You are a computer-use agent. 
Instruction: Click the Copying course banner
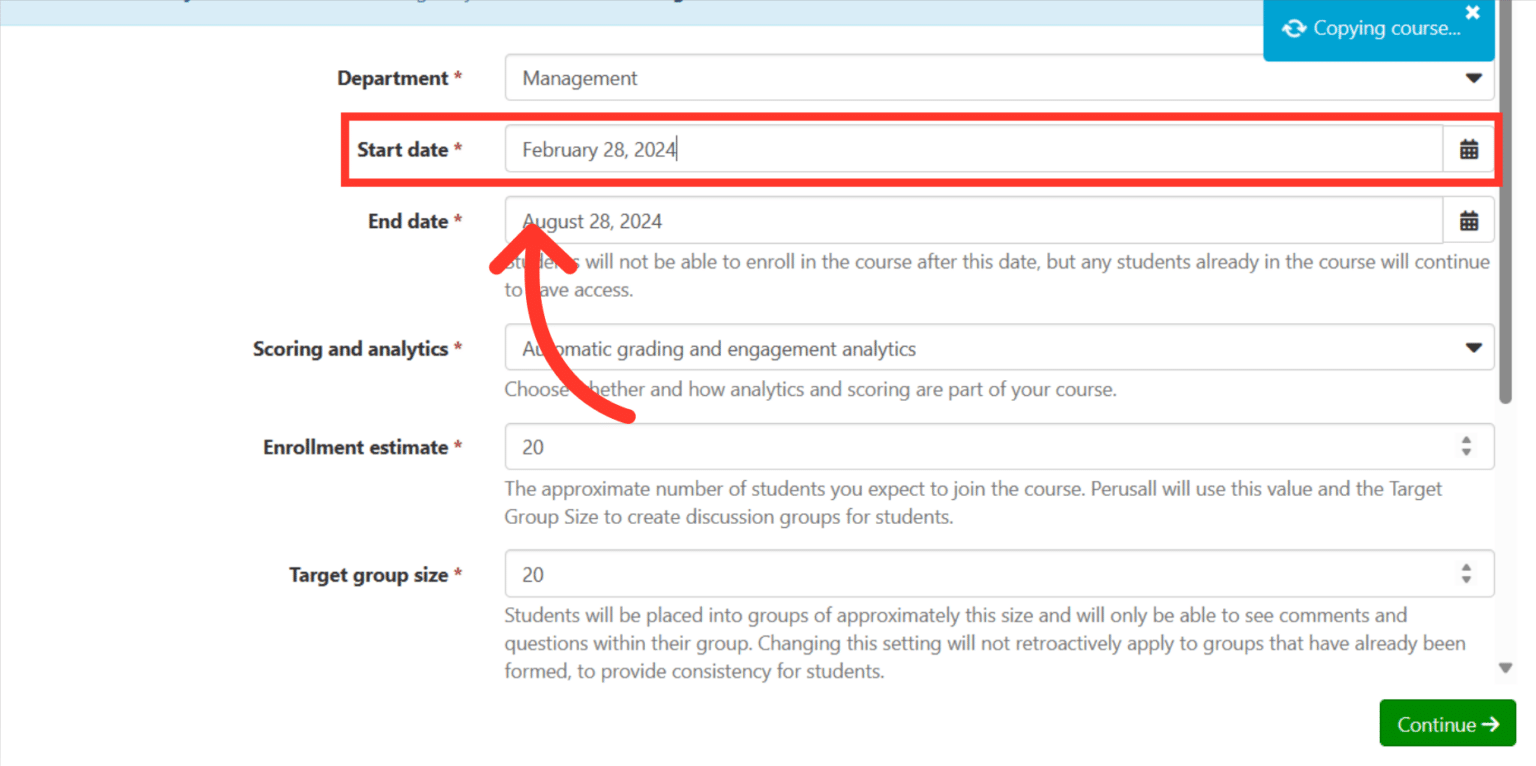point(1380,28)
